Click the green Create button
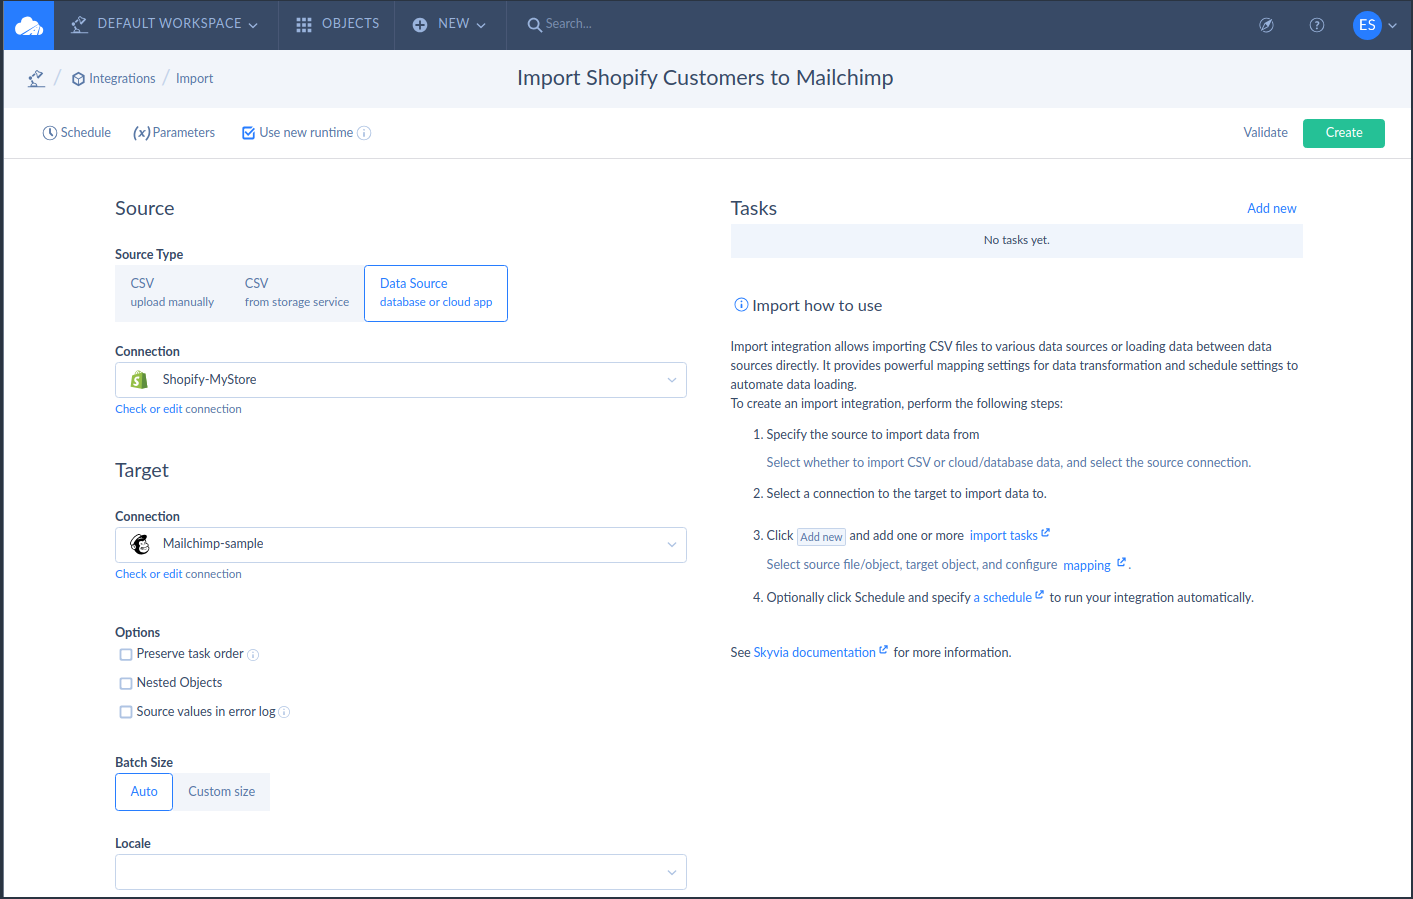This screenshot has height=899, width=1413. click(1344, 133)
